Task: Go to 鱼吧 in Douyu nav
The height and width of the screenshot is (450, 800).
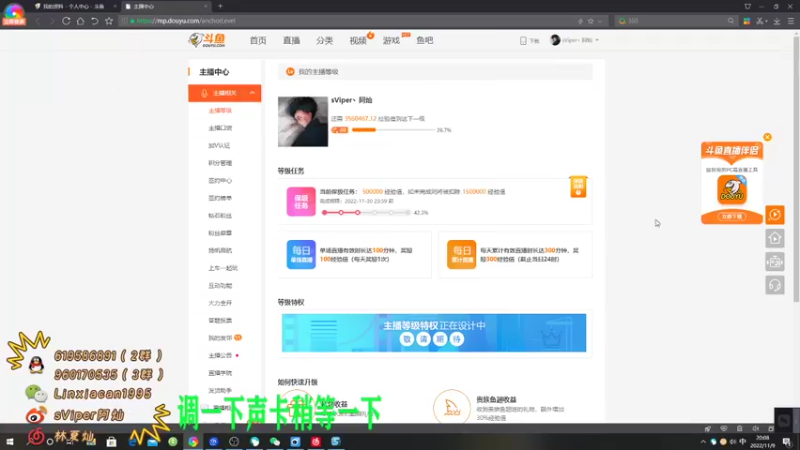Action: click(x=424, y=40)
